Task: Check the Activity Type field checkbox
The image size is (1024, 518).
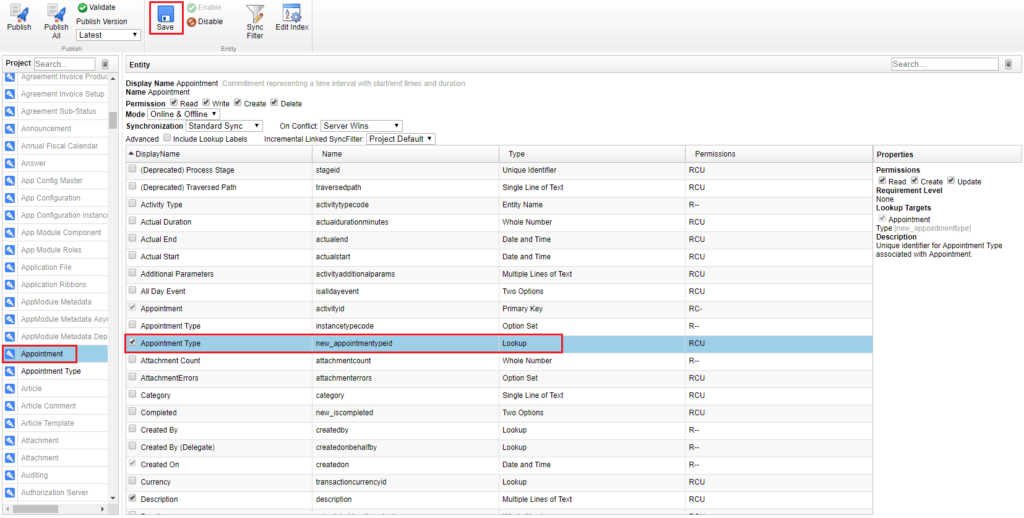Action: (133, 204)
